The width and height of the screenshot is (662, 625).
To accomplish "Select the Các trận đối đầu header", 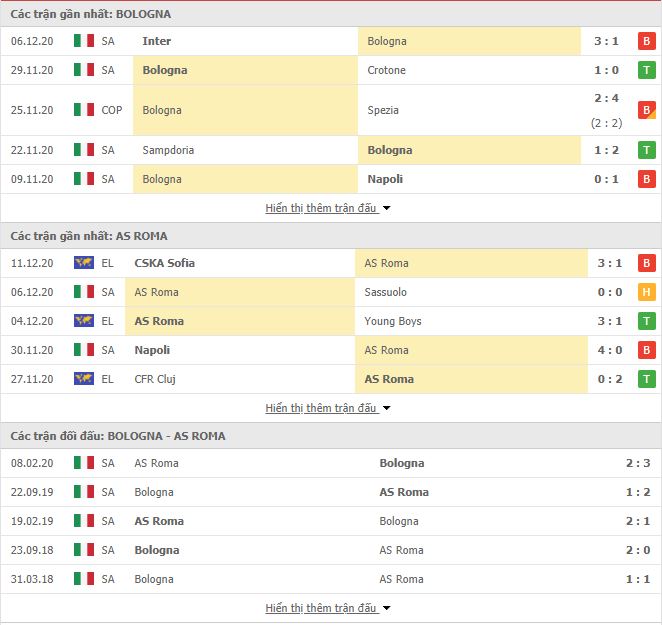I will [118, 436].
